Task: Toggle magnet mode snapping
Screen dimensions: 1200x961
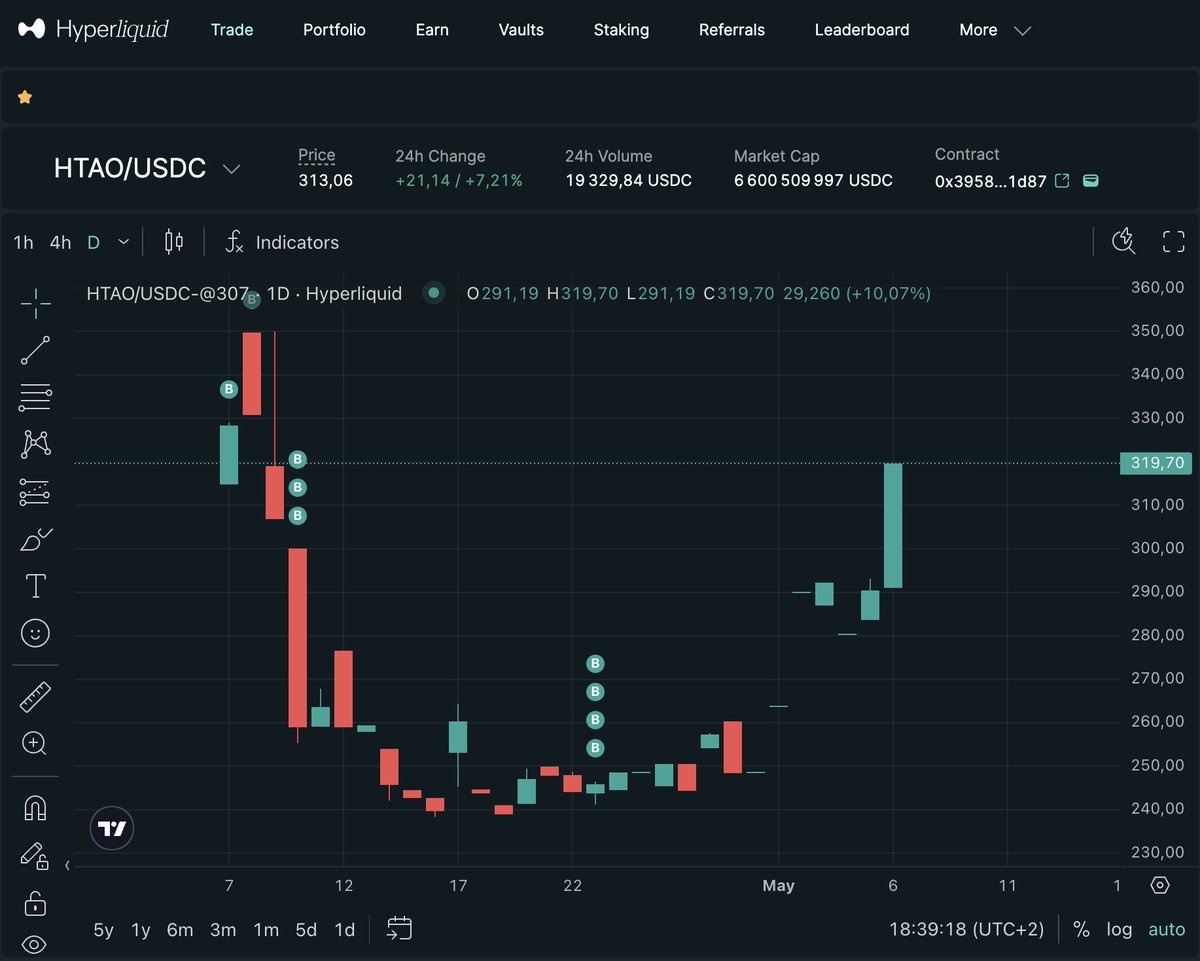Action: click(x=36, y=807)
